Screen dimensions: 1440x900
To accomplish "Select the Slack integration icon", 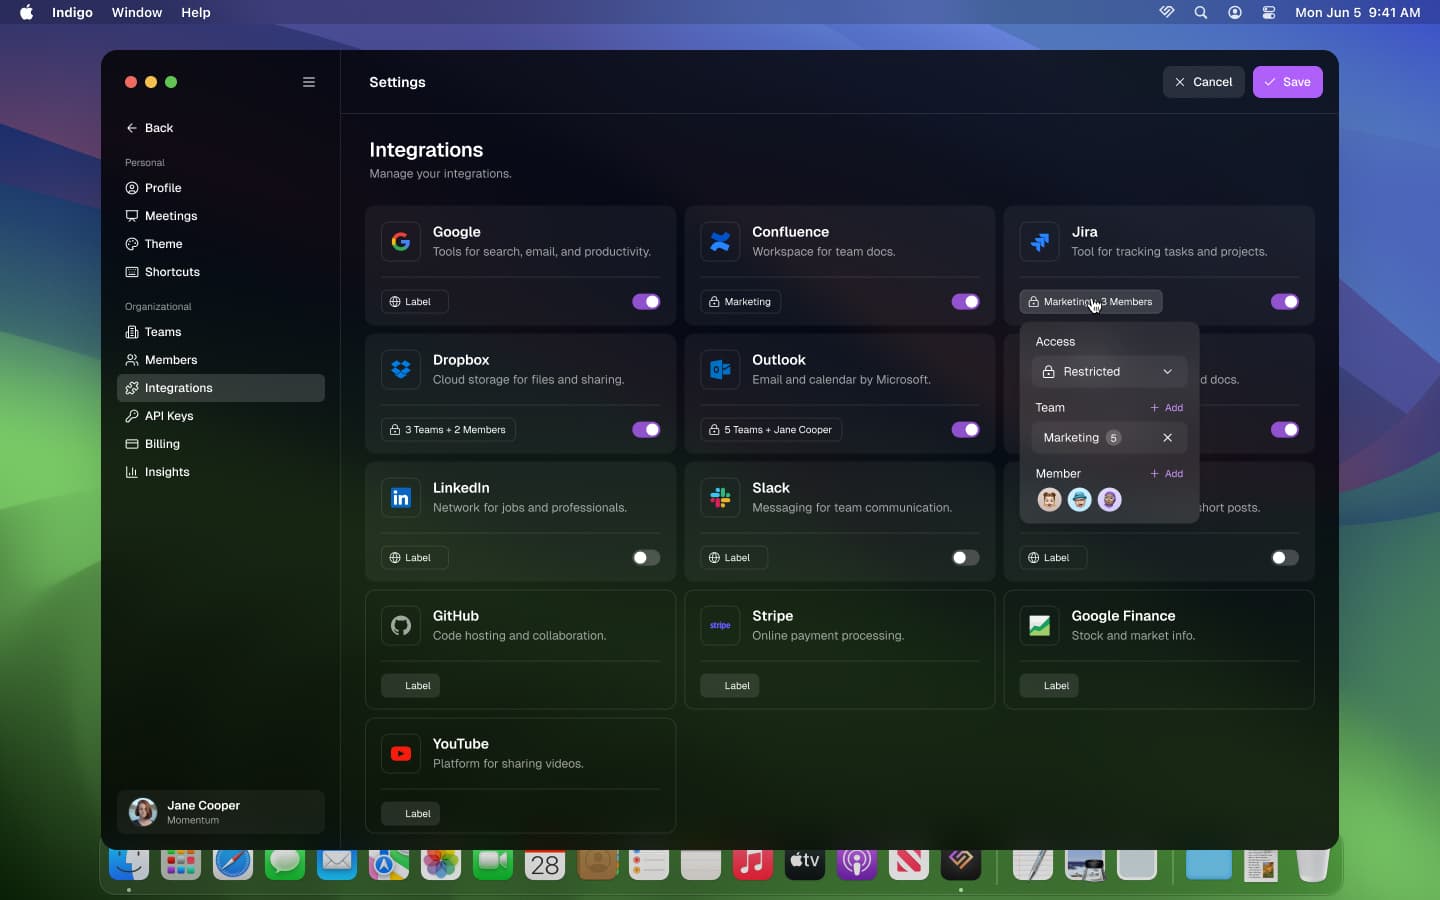I will tap(720, 497).
